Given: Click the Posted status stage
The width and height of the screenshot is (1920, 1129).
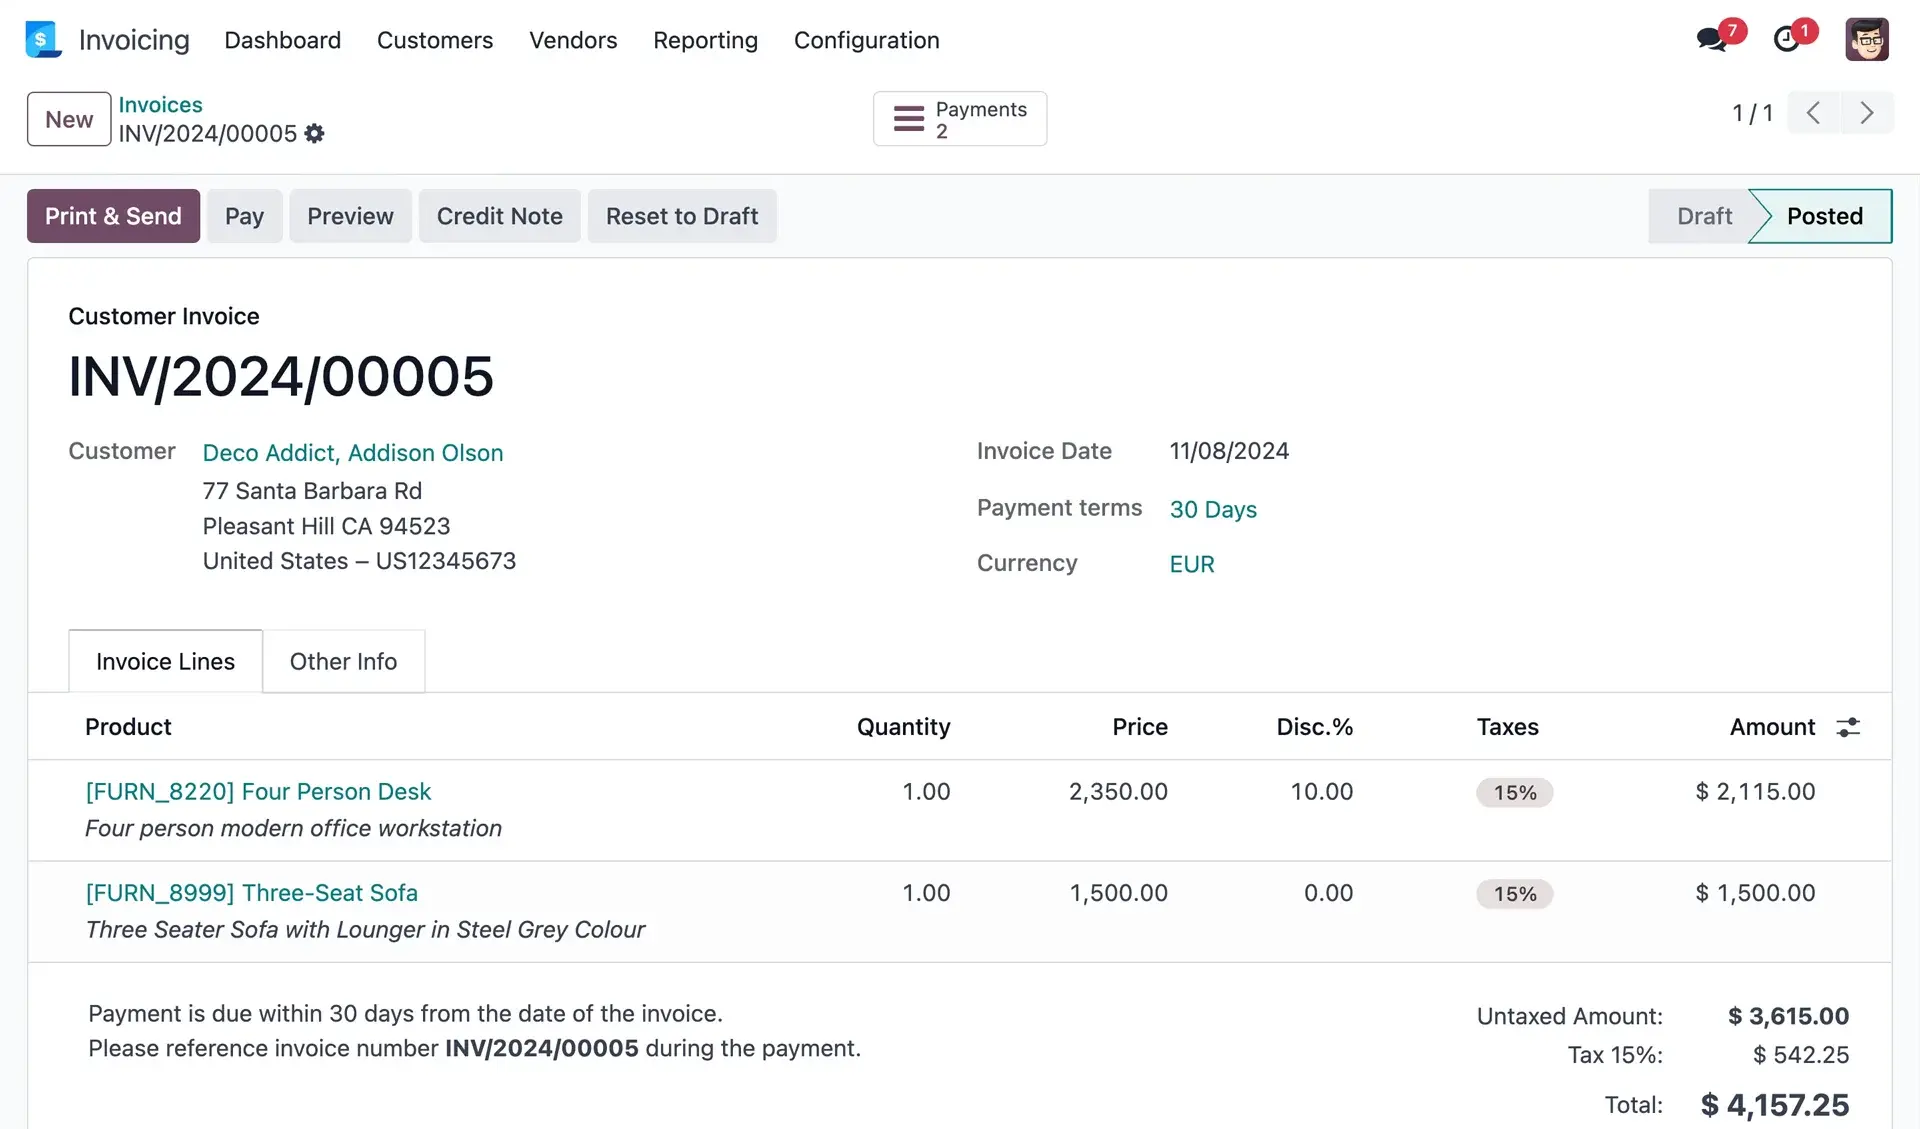Looking at the screenshot, I should pos(1824,216).
